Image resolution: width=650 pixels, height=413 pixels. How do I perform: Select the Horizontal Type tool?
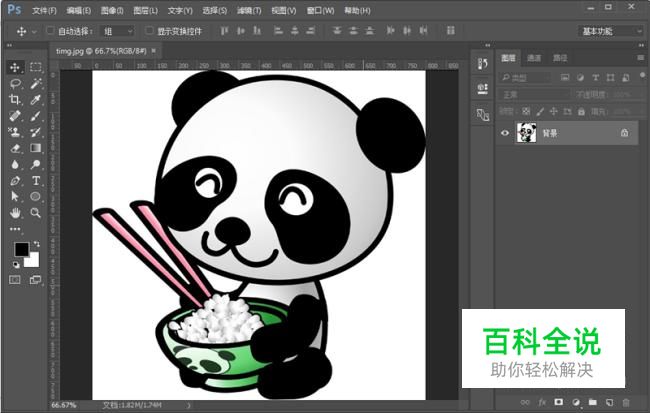click(x=36, y=181)
